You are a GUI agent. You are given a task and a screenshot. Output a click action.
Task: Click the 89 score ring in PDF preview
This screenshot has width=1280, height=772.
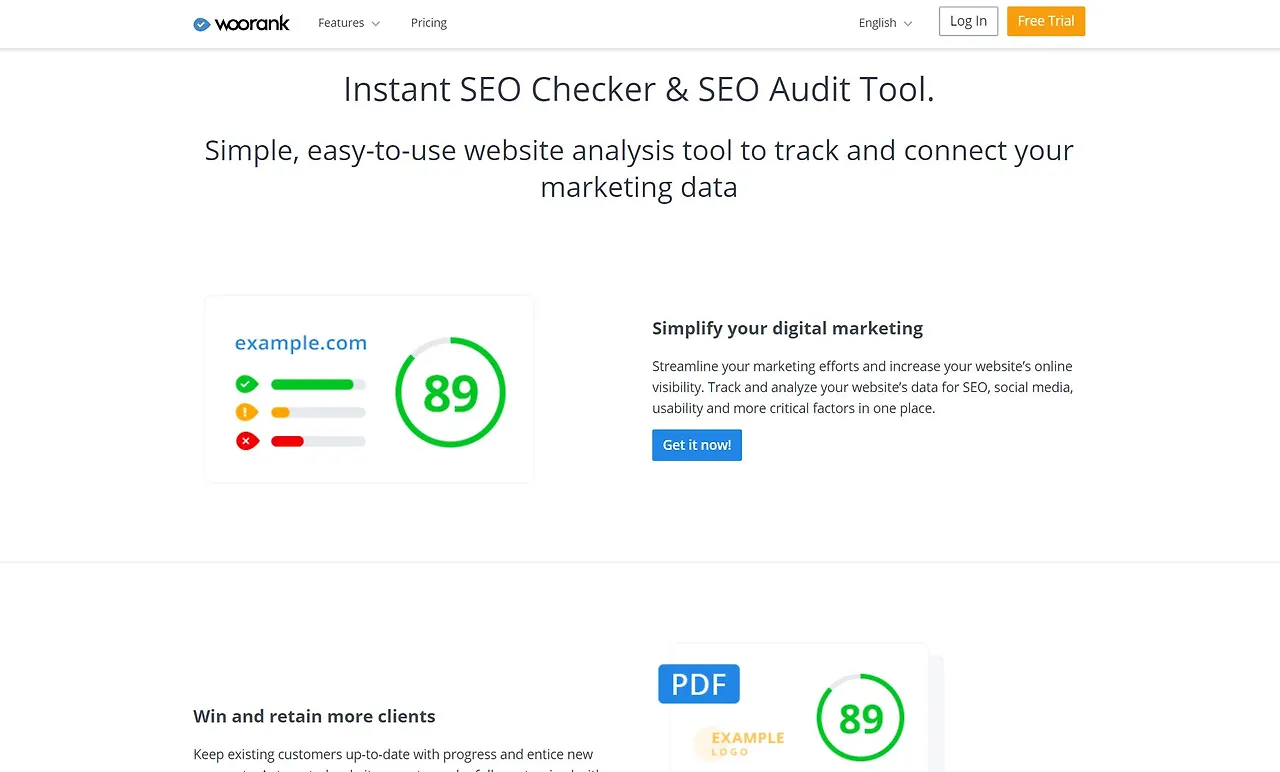860,718
